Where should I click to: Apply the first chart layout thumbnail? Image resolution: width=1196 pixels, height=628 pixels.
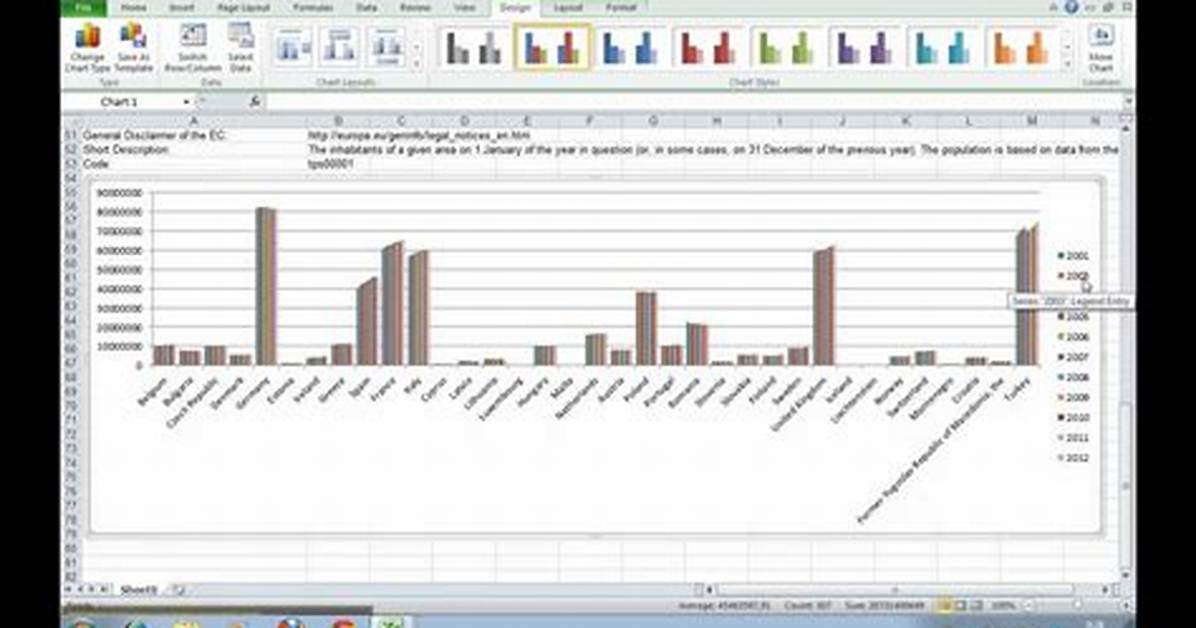point(293,49)
